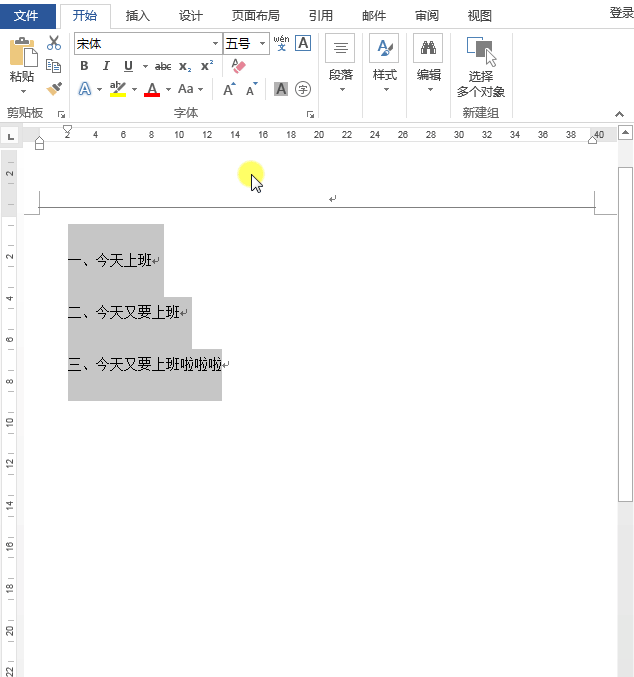Toggle Underline formatting
The width and height of the screenshot is (634, 677).
(x=128, y=66)
